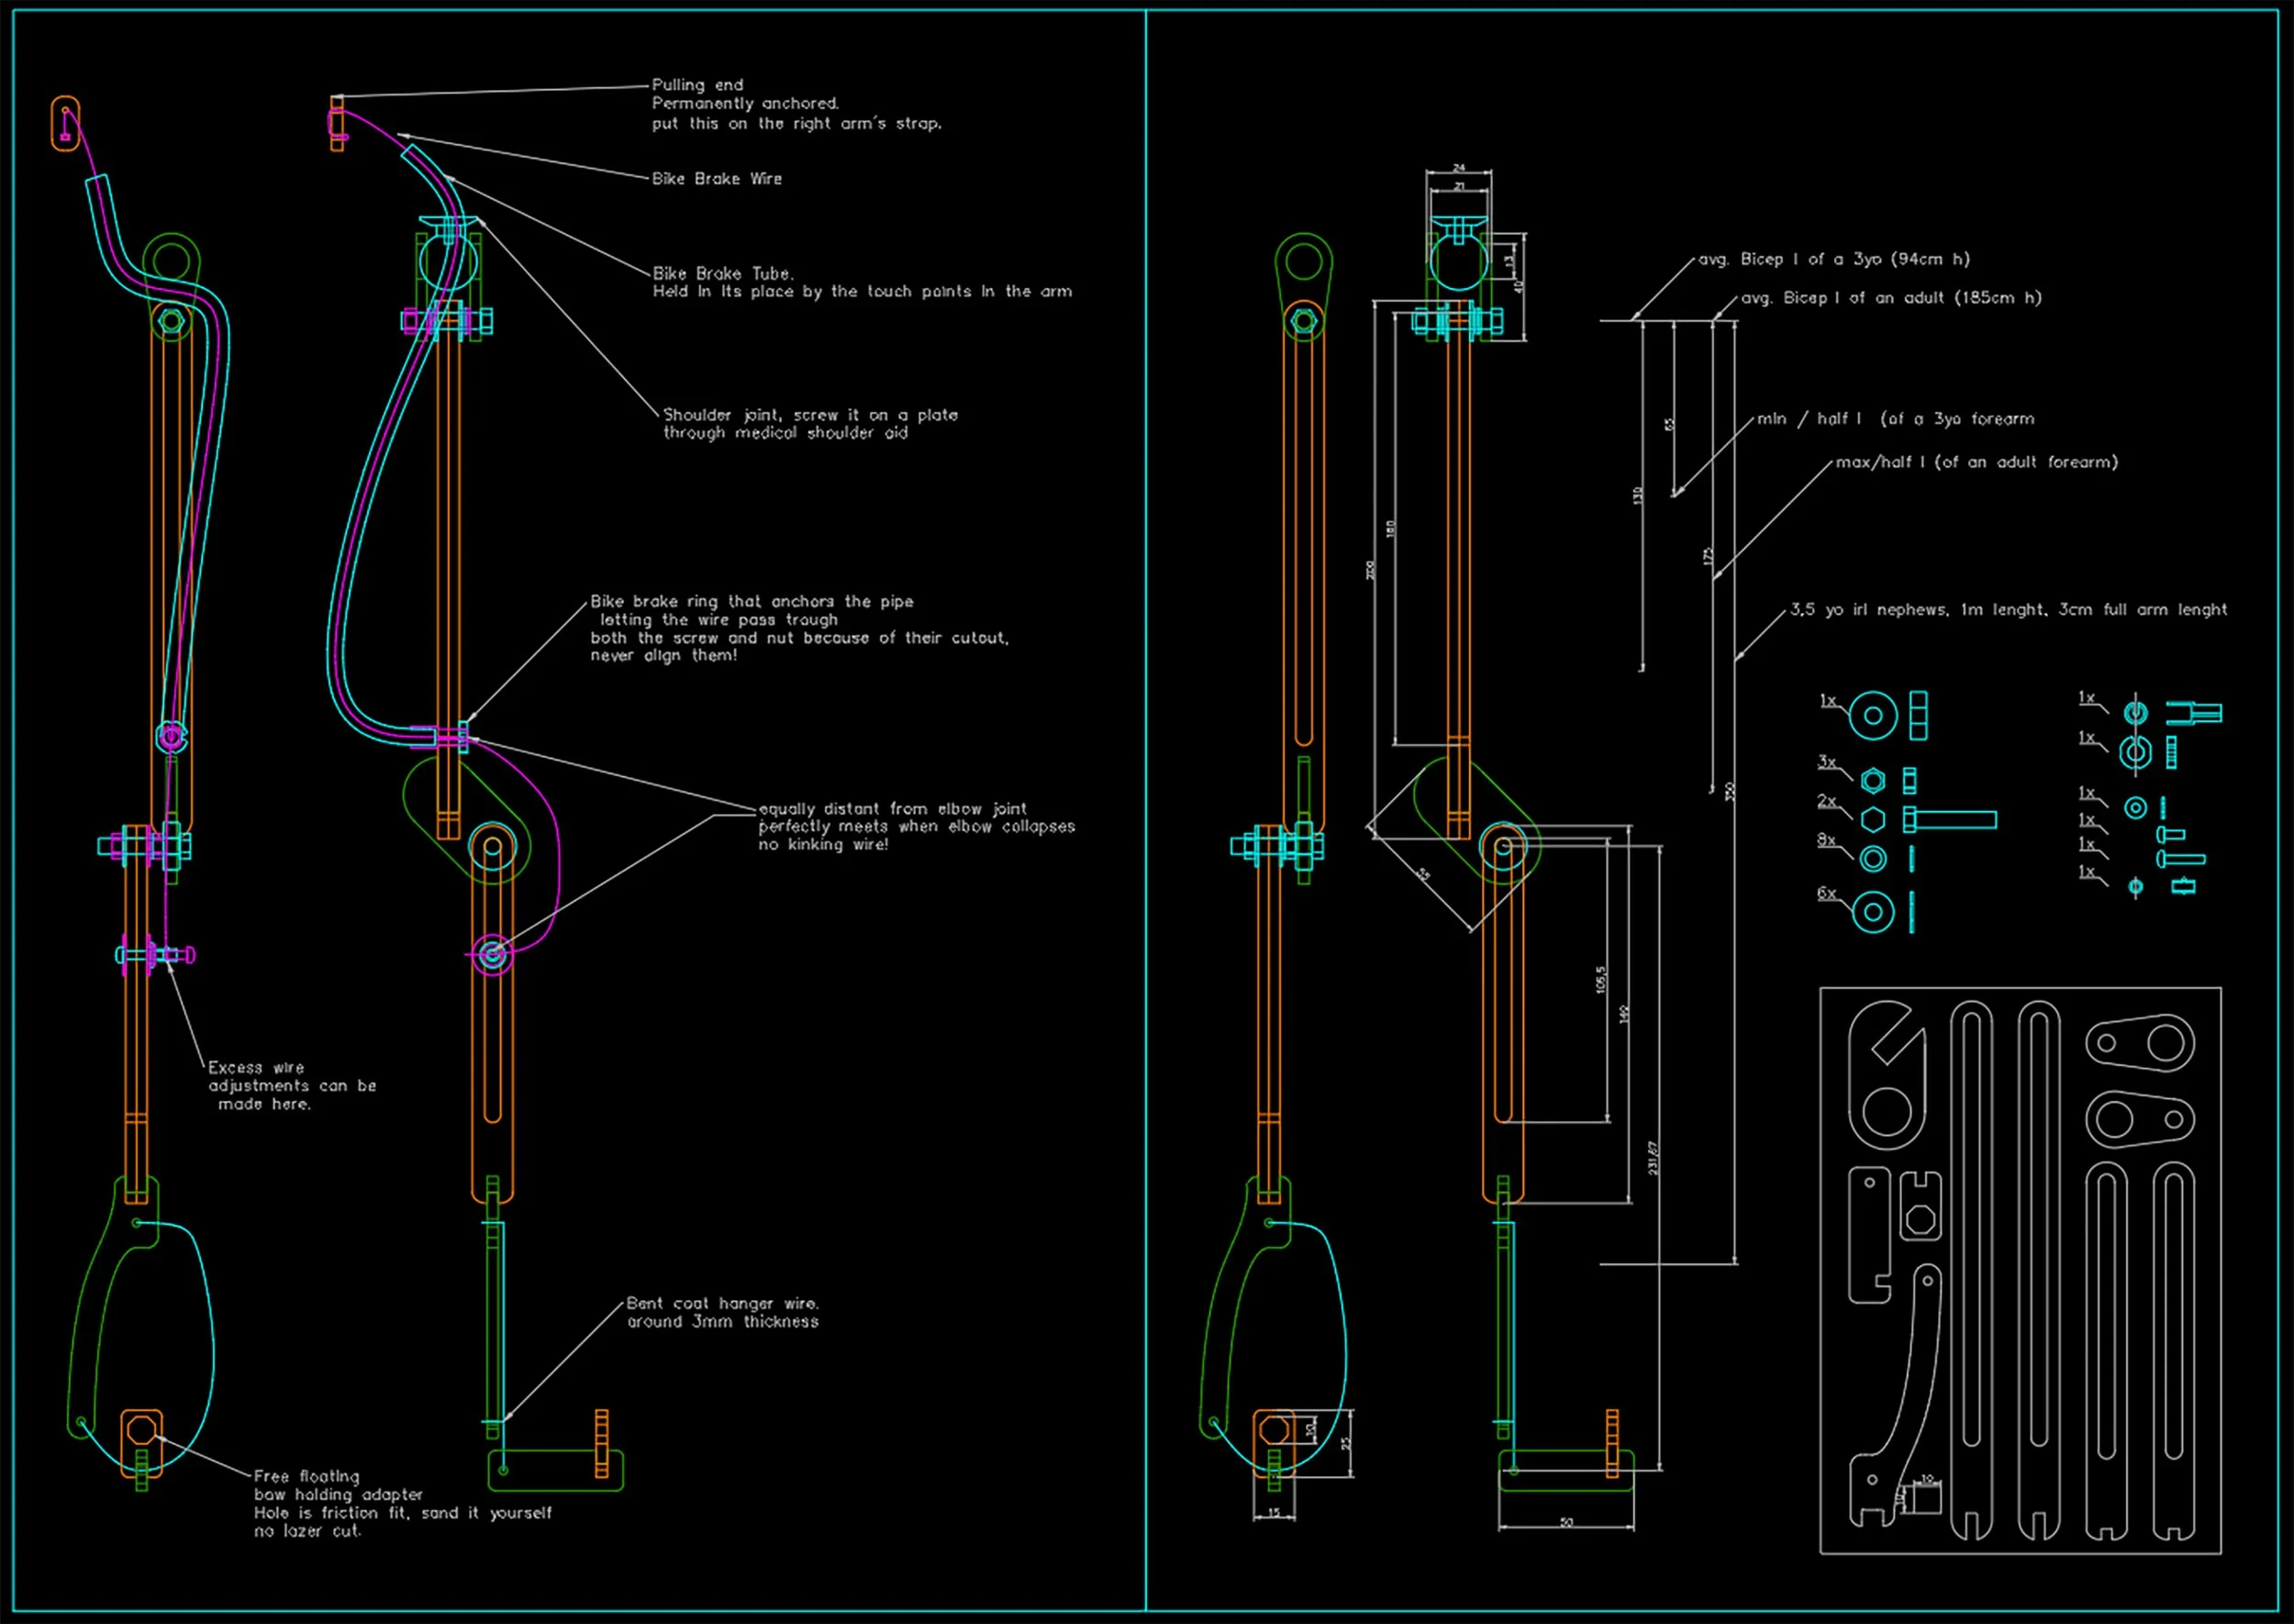Click the "Excess wire adjustments" annotation

(x=291, y=1085)
